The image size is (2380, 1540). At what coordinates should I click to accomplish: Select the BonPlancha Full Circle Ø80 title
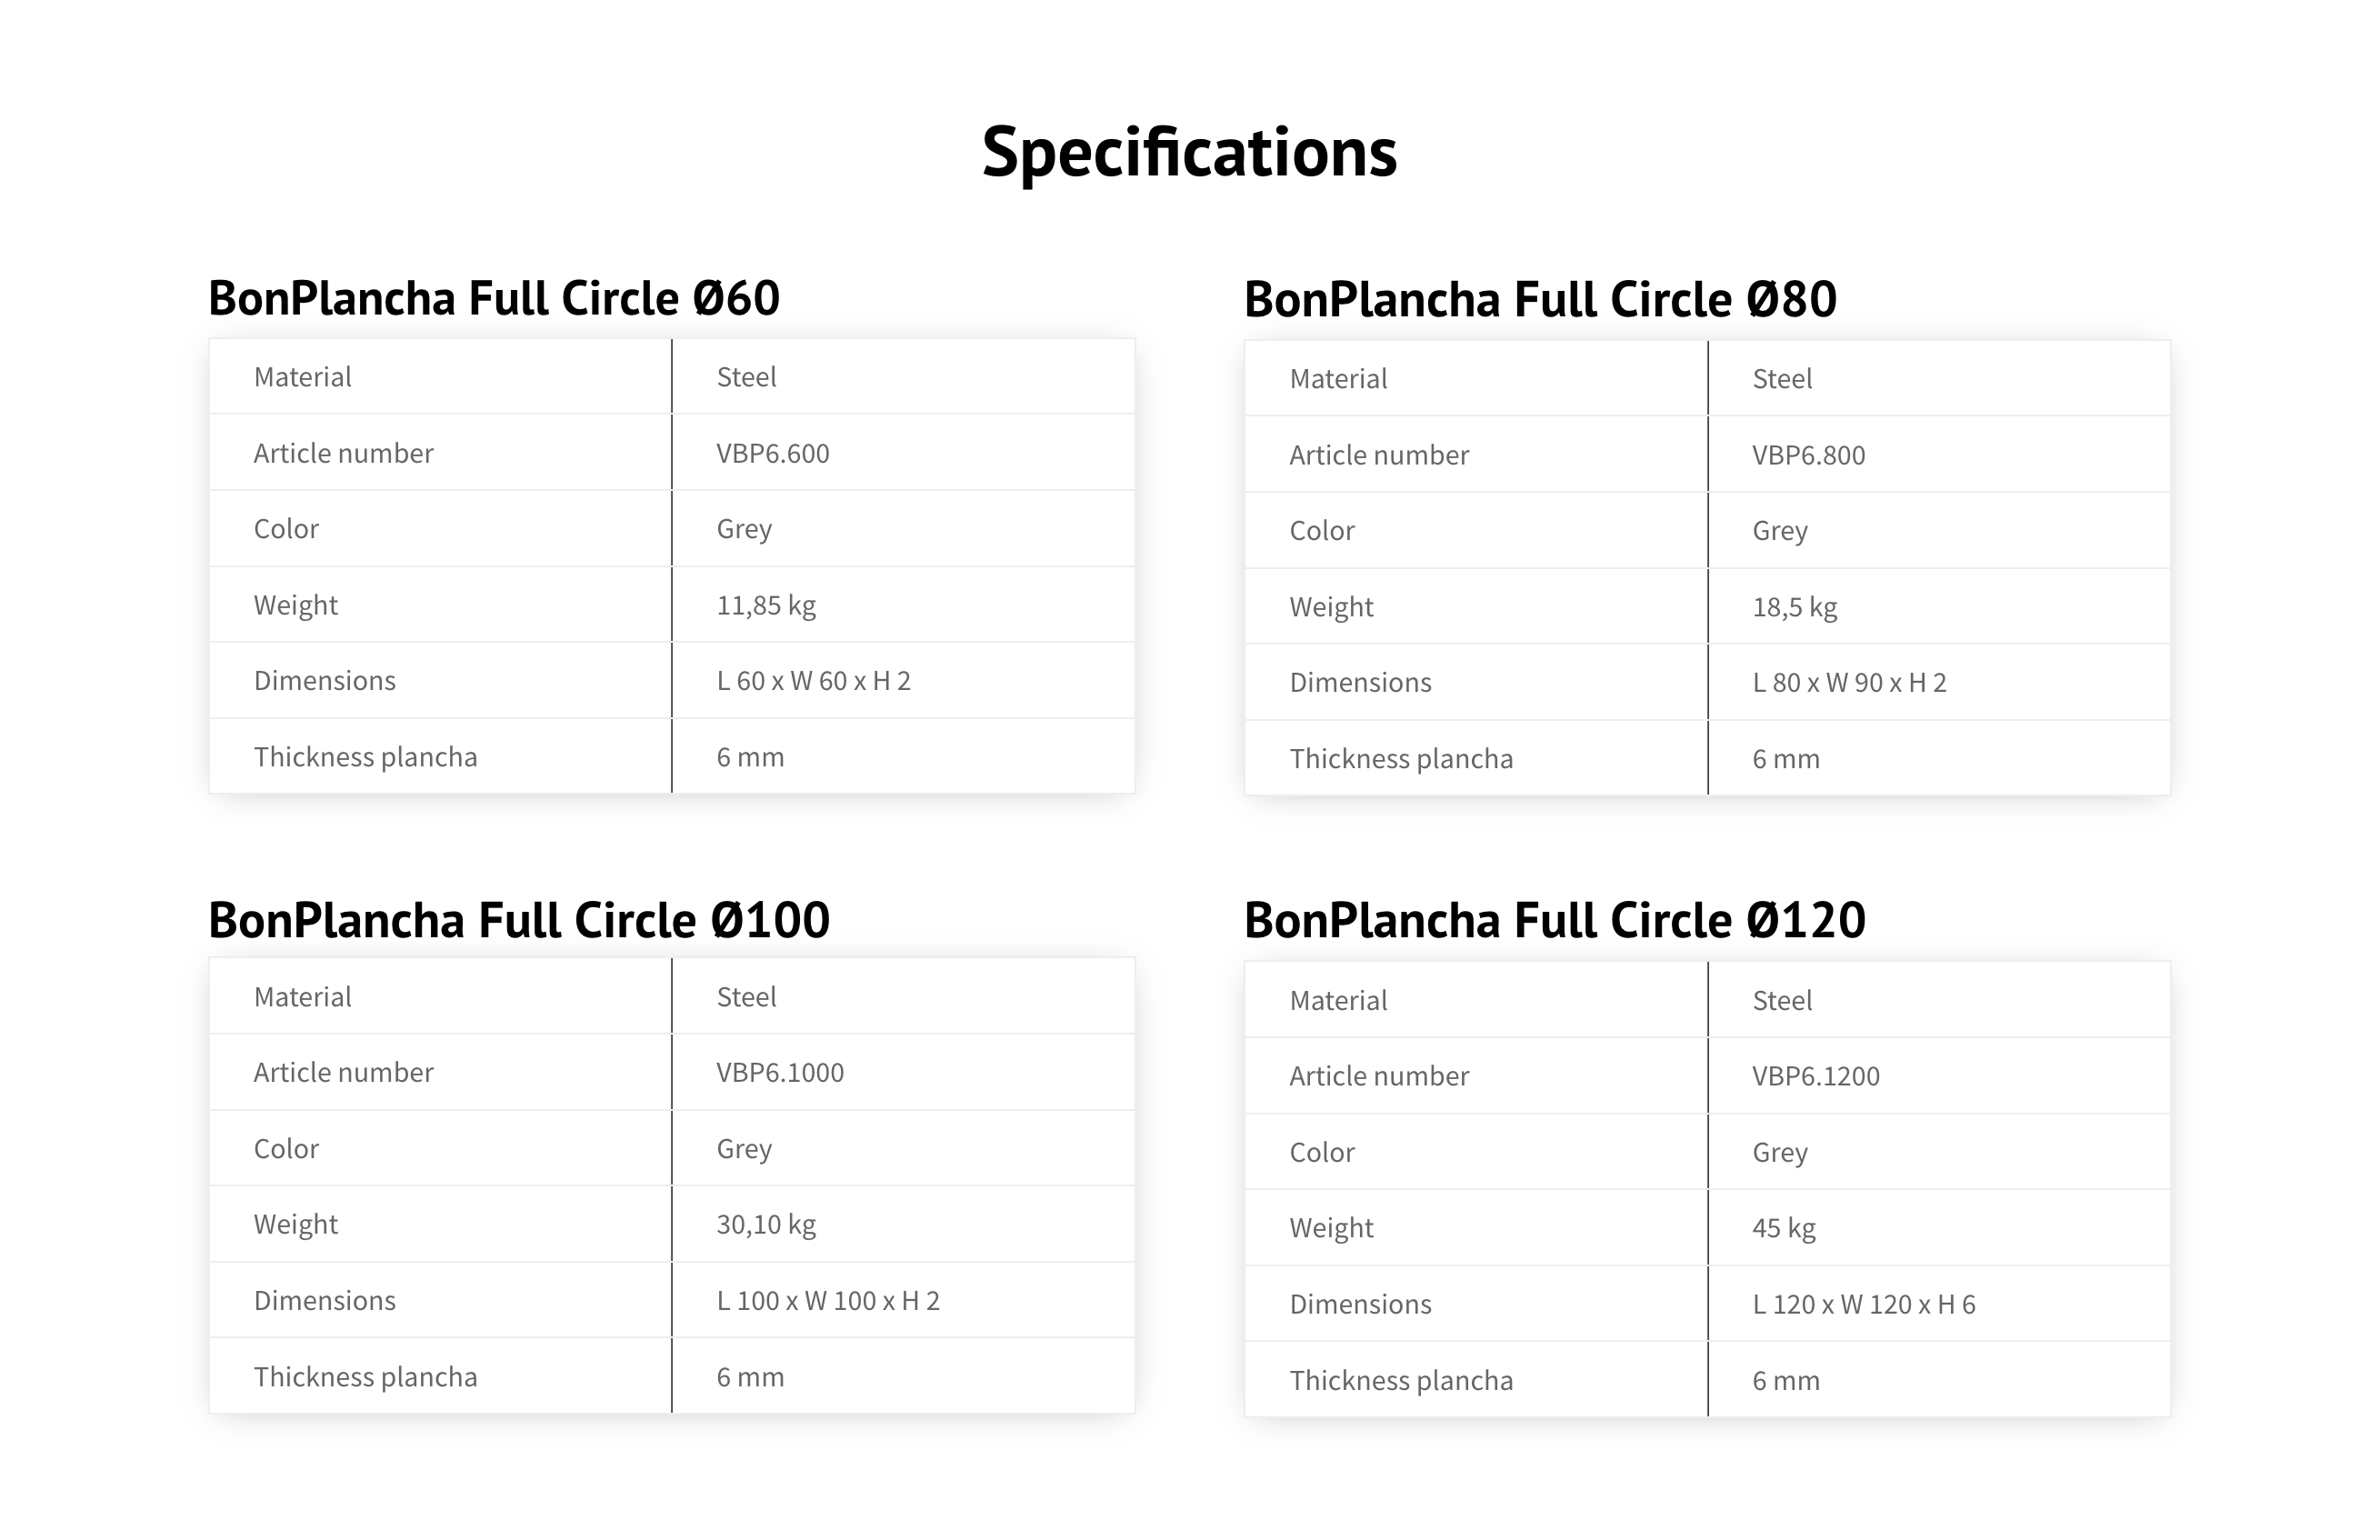1540,299
